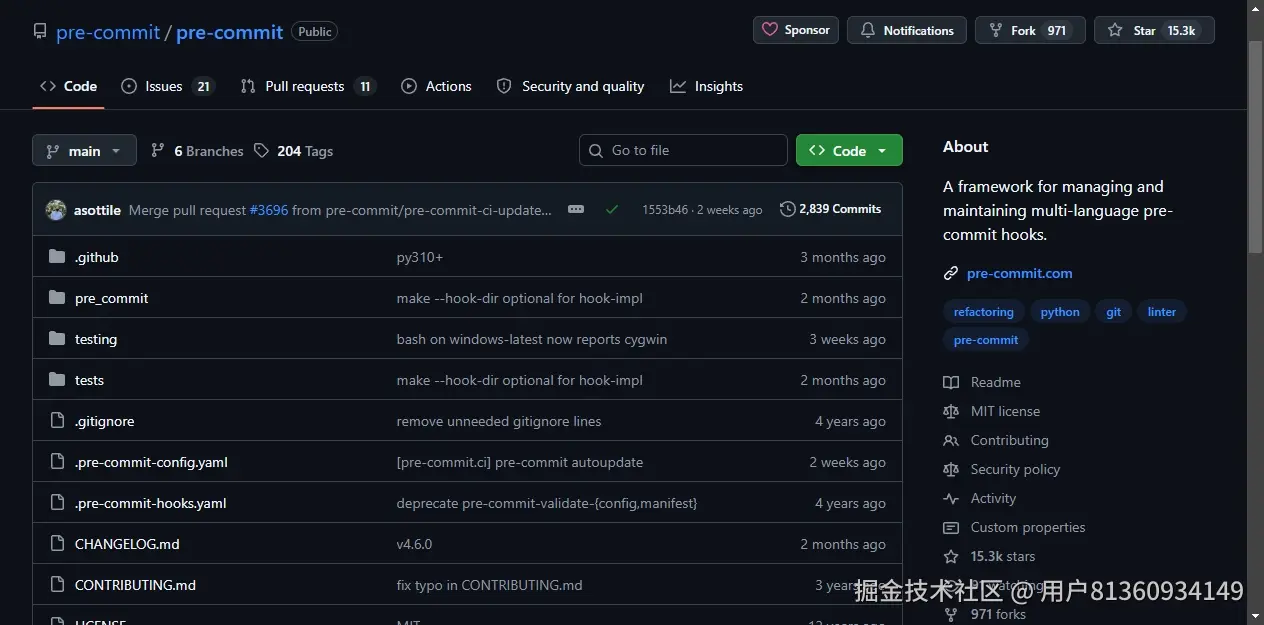Open .pre-commit-hooks.yaml file

(150, 503)
